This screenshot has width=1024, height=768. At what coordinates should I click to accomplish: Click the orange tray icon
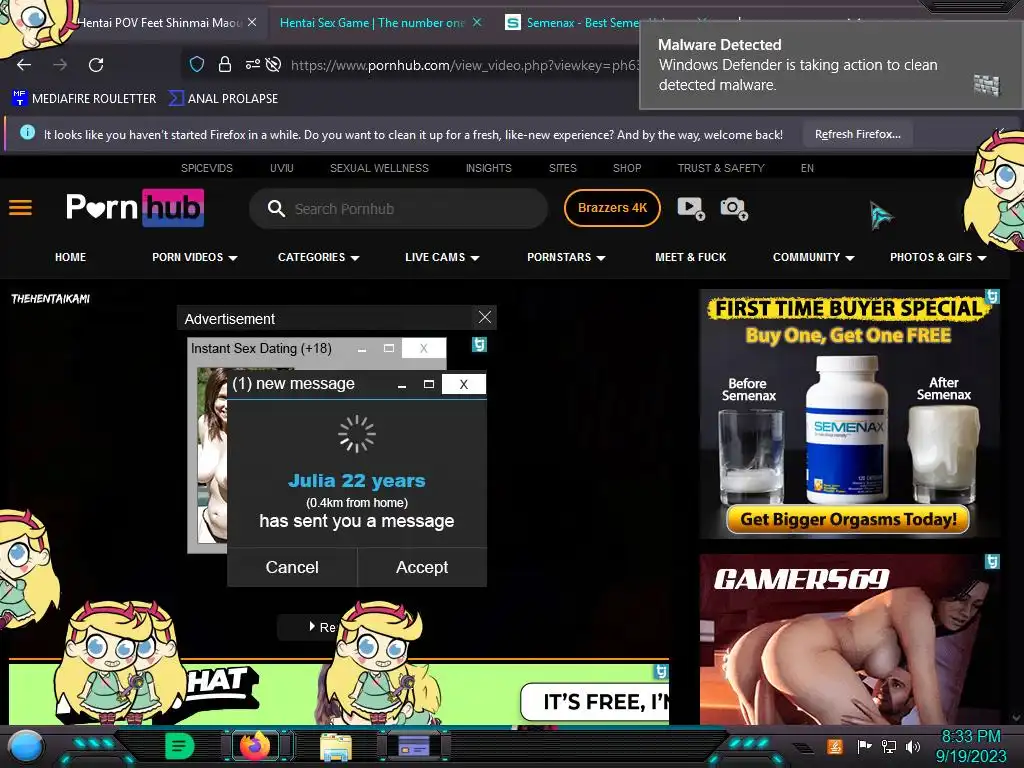[x=835, y=746]
